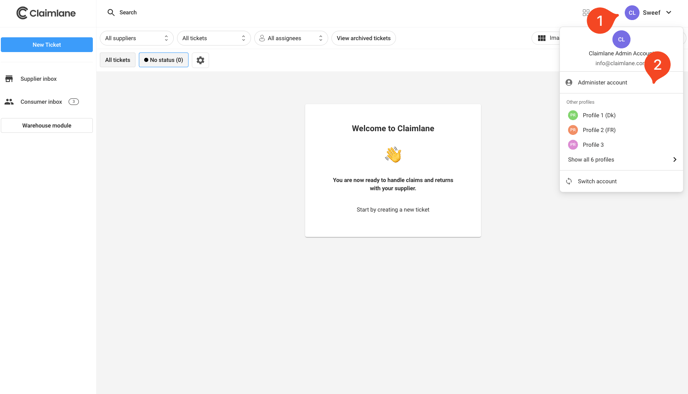Click View archived tickets button

[363, 38]
